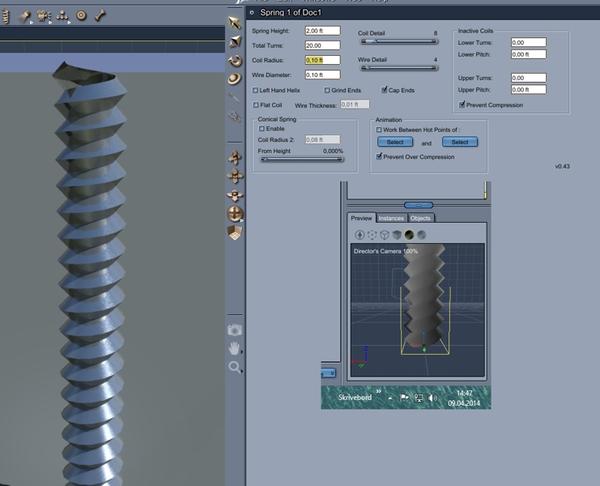Click the Spring Height input field

coord(323,31)
